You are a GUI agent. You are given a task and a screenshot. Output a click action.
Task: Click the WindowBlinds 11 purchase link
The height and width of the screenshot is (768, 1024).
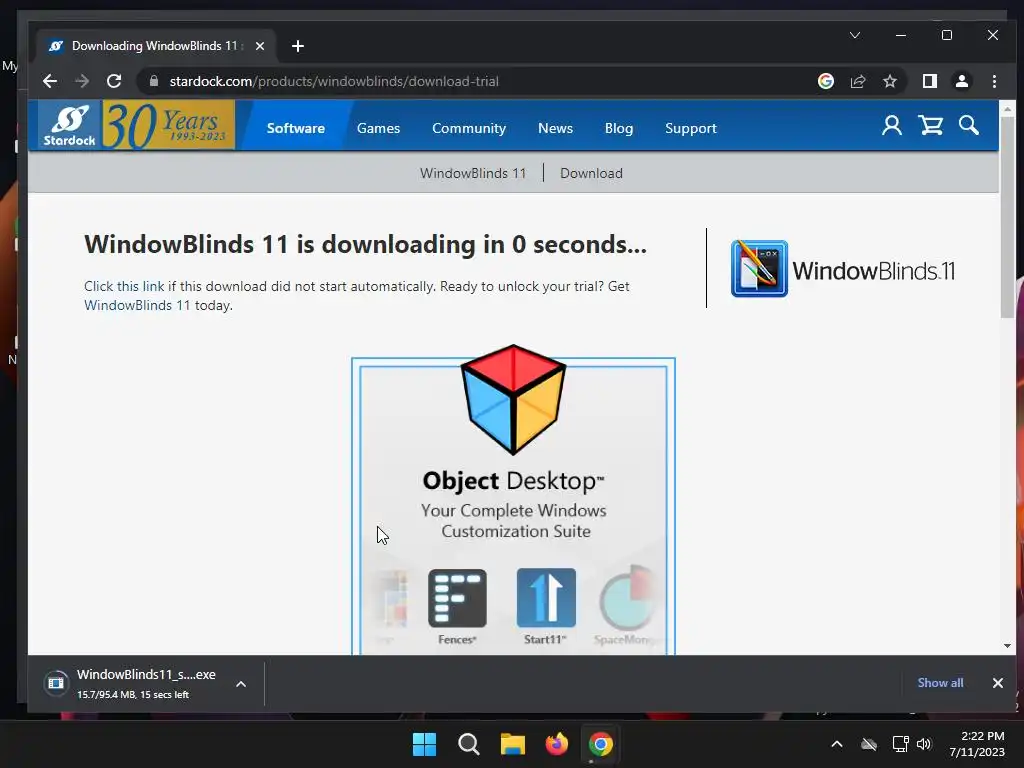pos(137,305)
